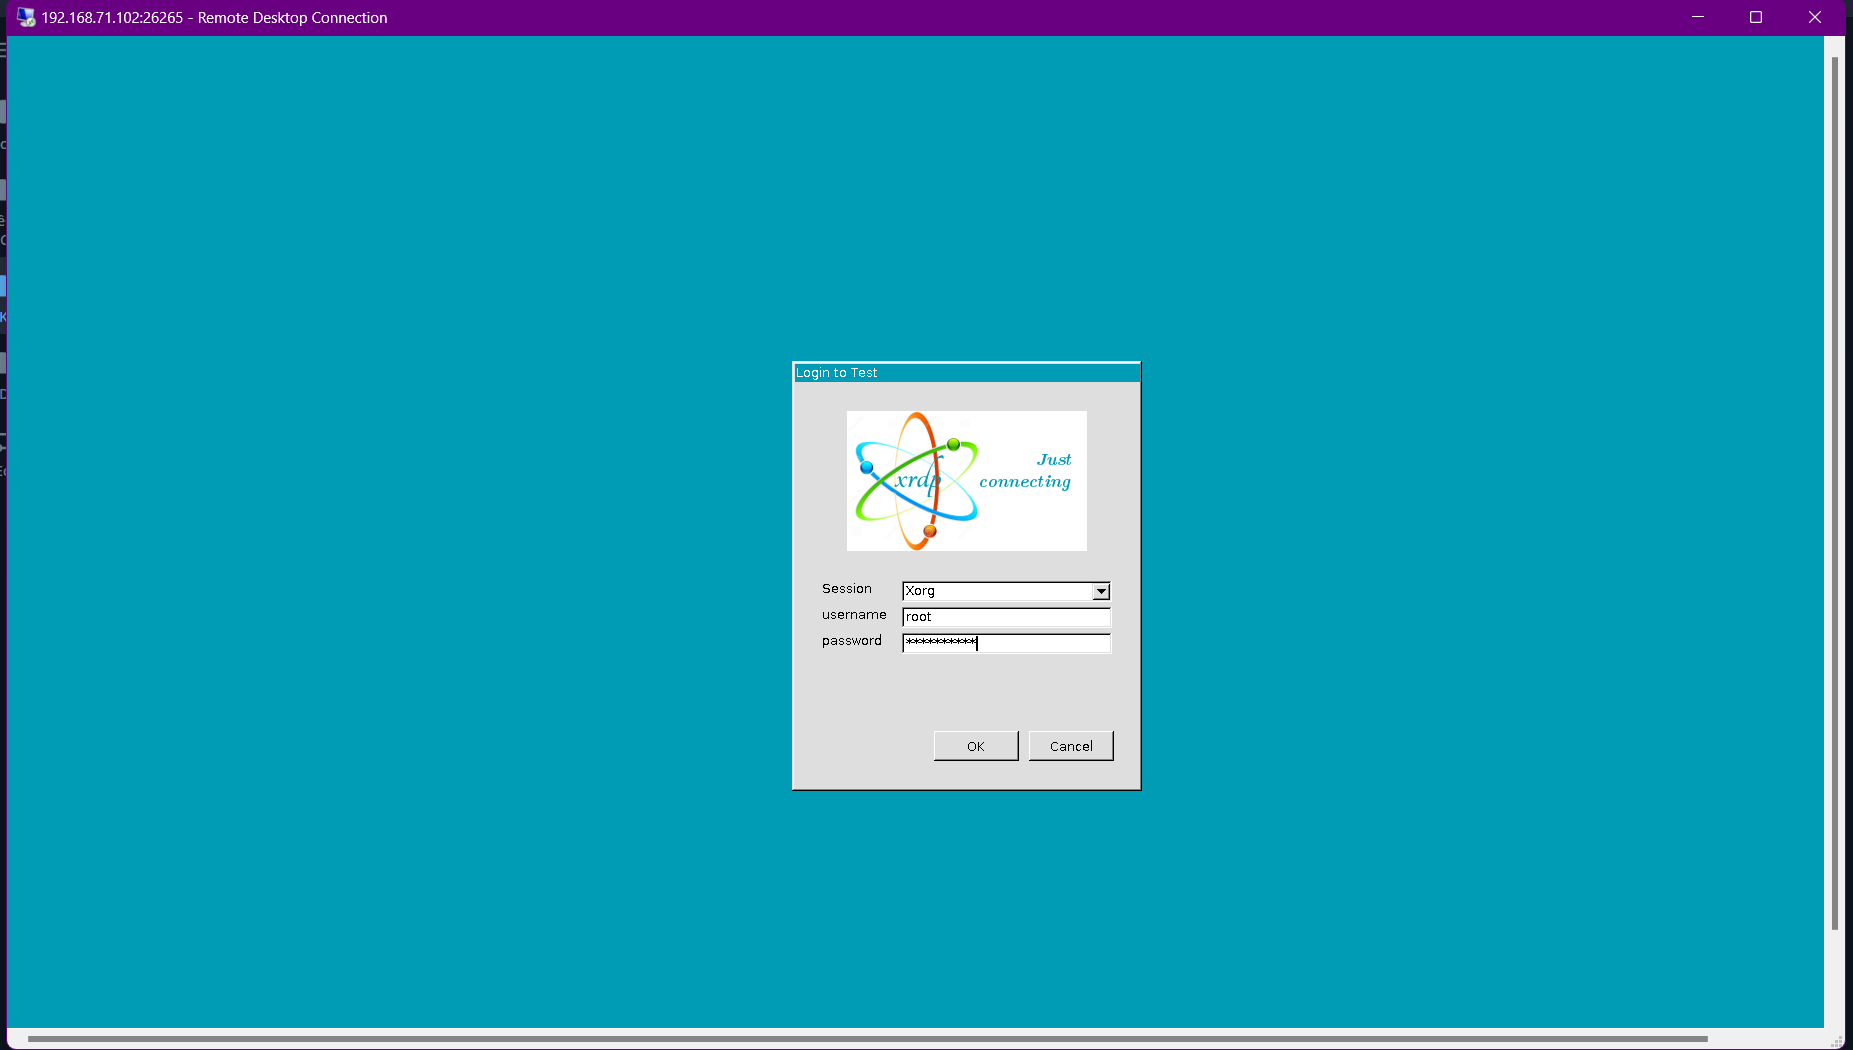1853x1050 pixels.
Task: Click the password label text
Action: pos(852,641)
